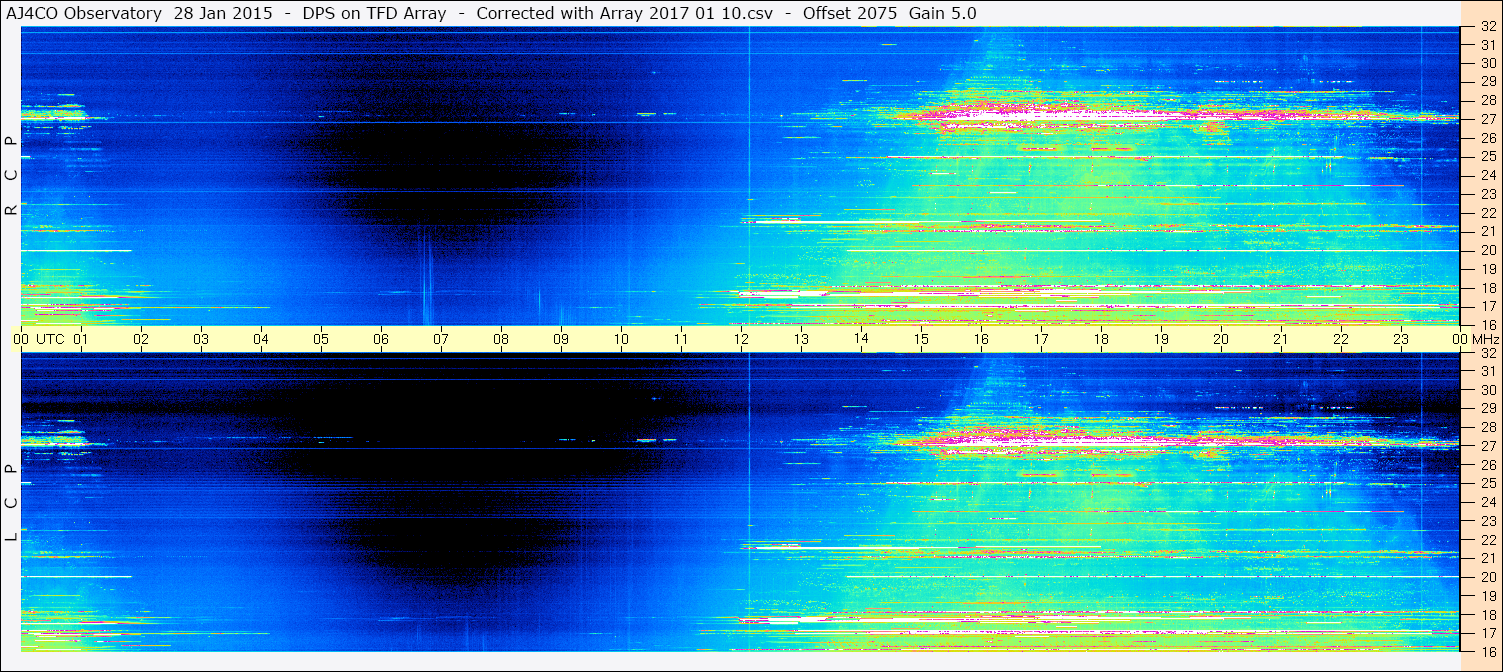This screenshot has width=1503, height=672.
Task: Select hour "15" on the UTC axis
Action: point(921,339)
